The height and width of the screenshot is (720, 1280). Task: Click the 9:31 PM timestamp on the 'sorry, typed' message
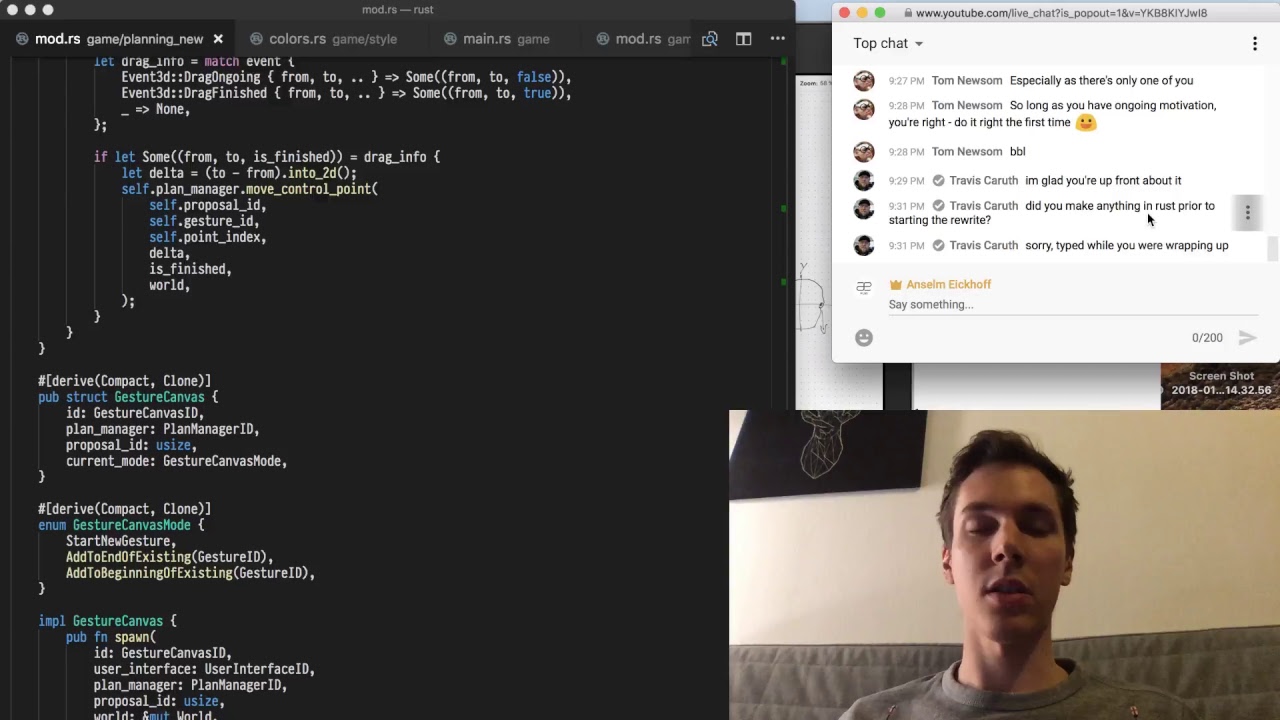tap(906, 246)
